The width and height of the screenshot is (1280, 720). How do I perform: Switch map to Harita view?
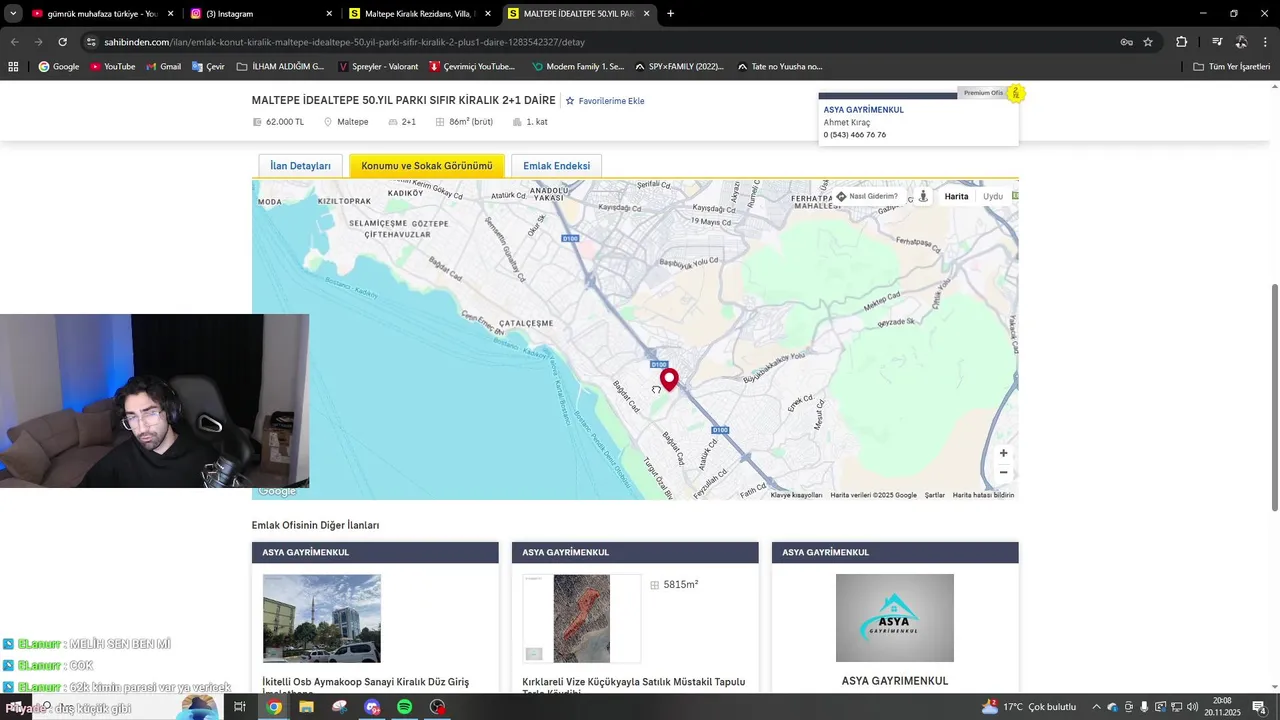956,196
